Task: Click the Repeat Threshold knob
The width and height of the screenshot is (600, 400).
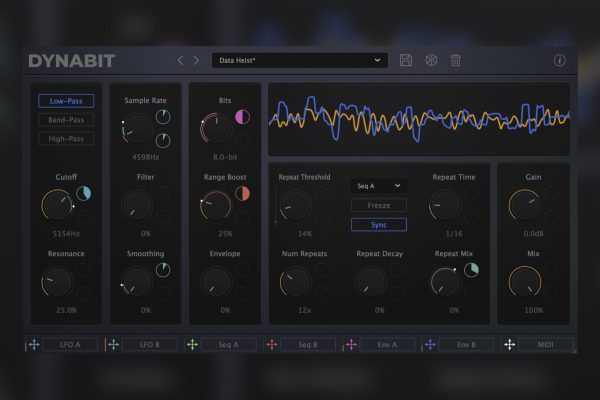Action: (296, 205)
